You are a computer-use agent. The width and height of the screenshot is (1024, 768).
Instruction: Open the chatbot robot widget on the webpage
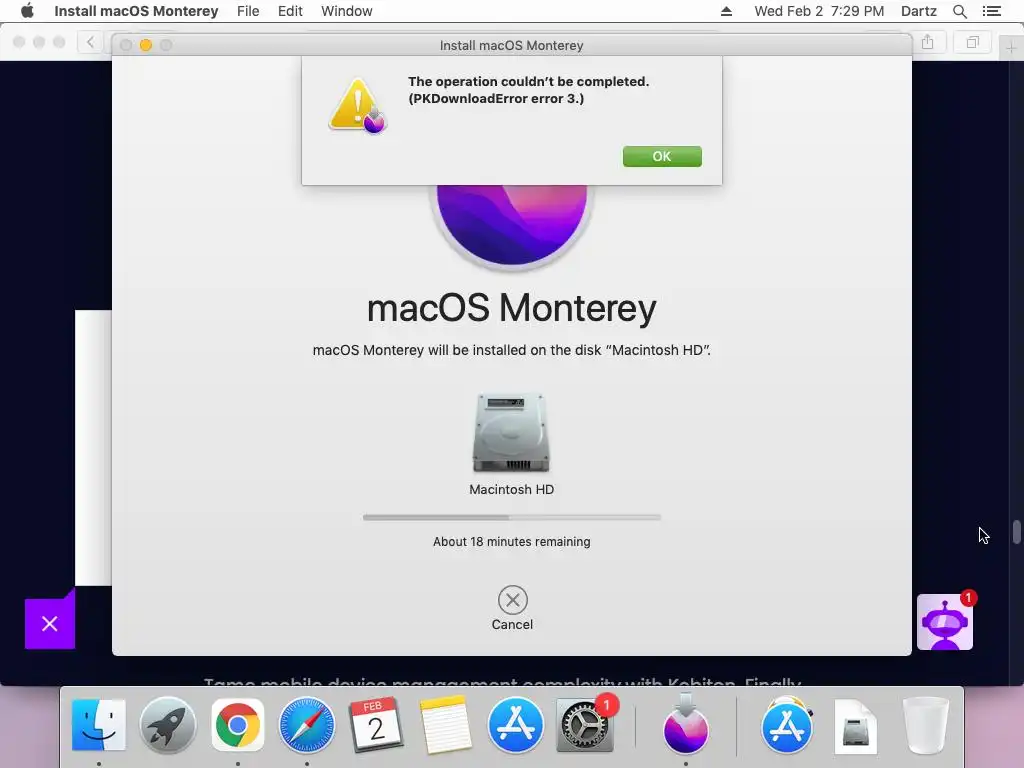[945, 622]
